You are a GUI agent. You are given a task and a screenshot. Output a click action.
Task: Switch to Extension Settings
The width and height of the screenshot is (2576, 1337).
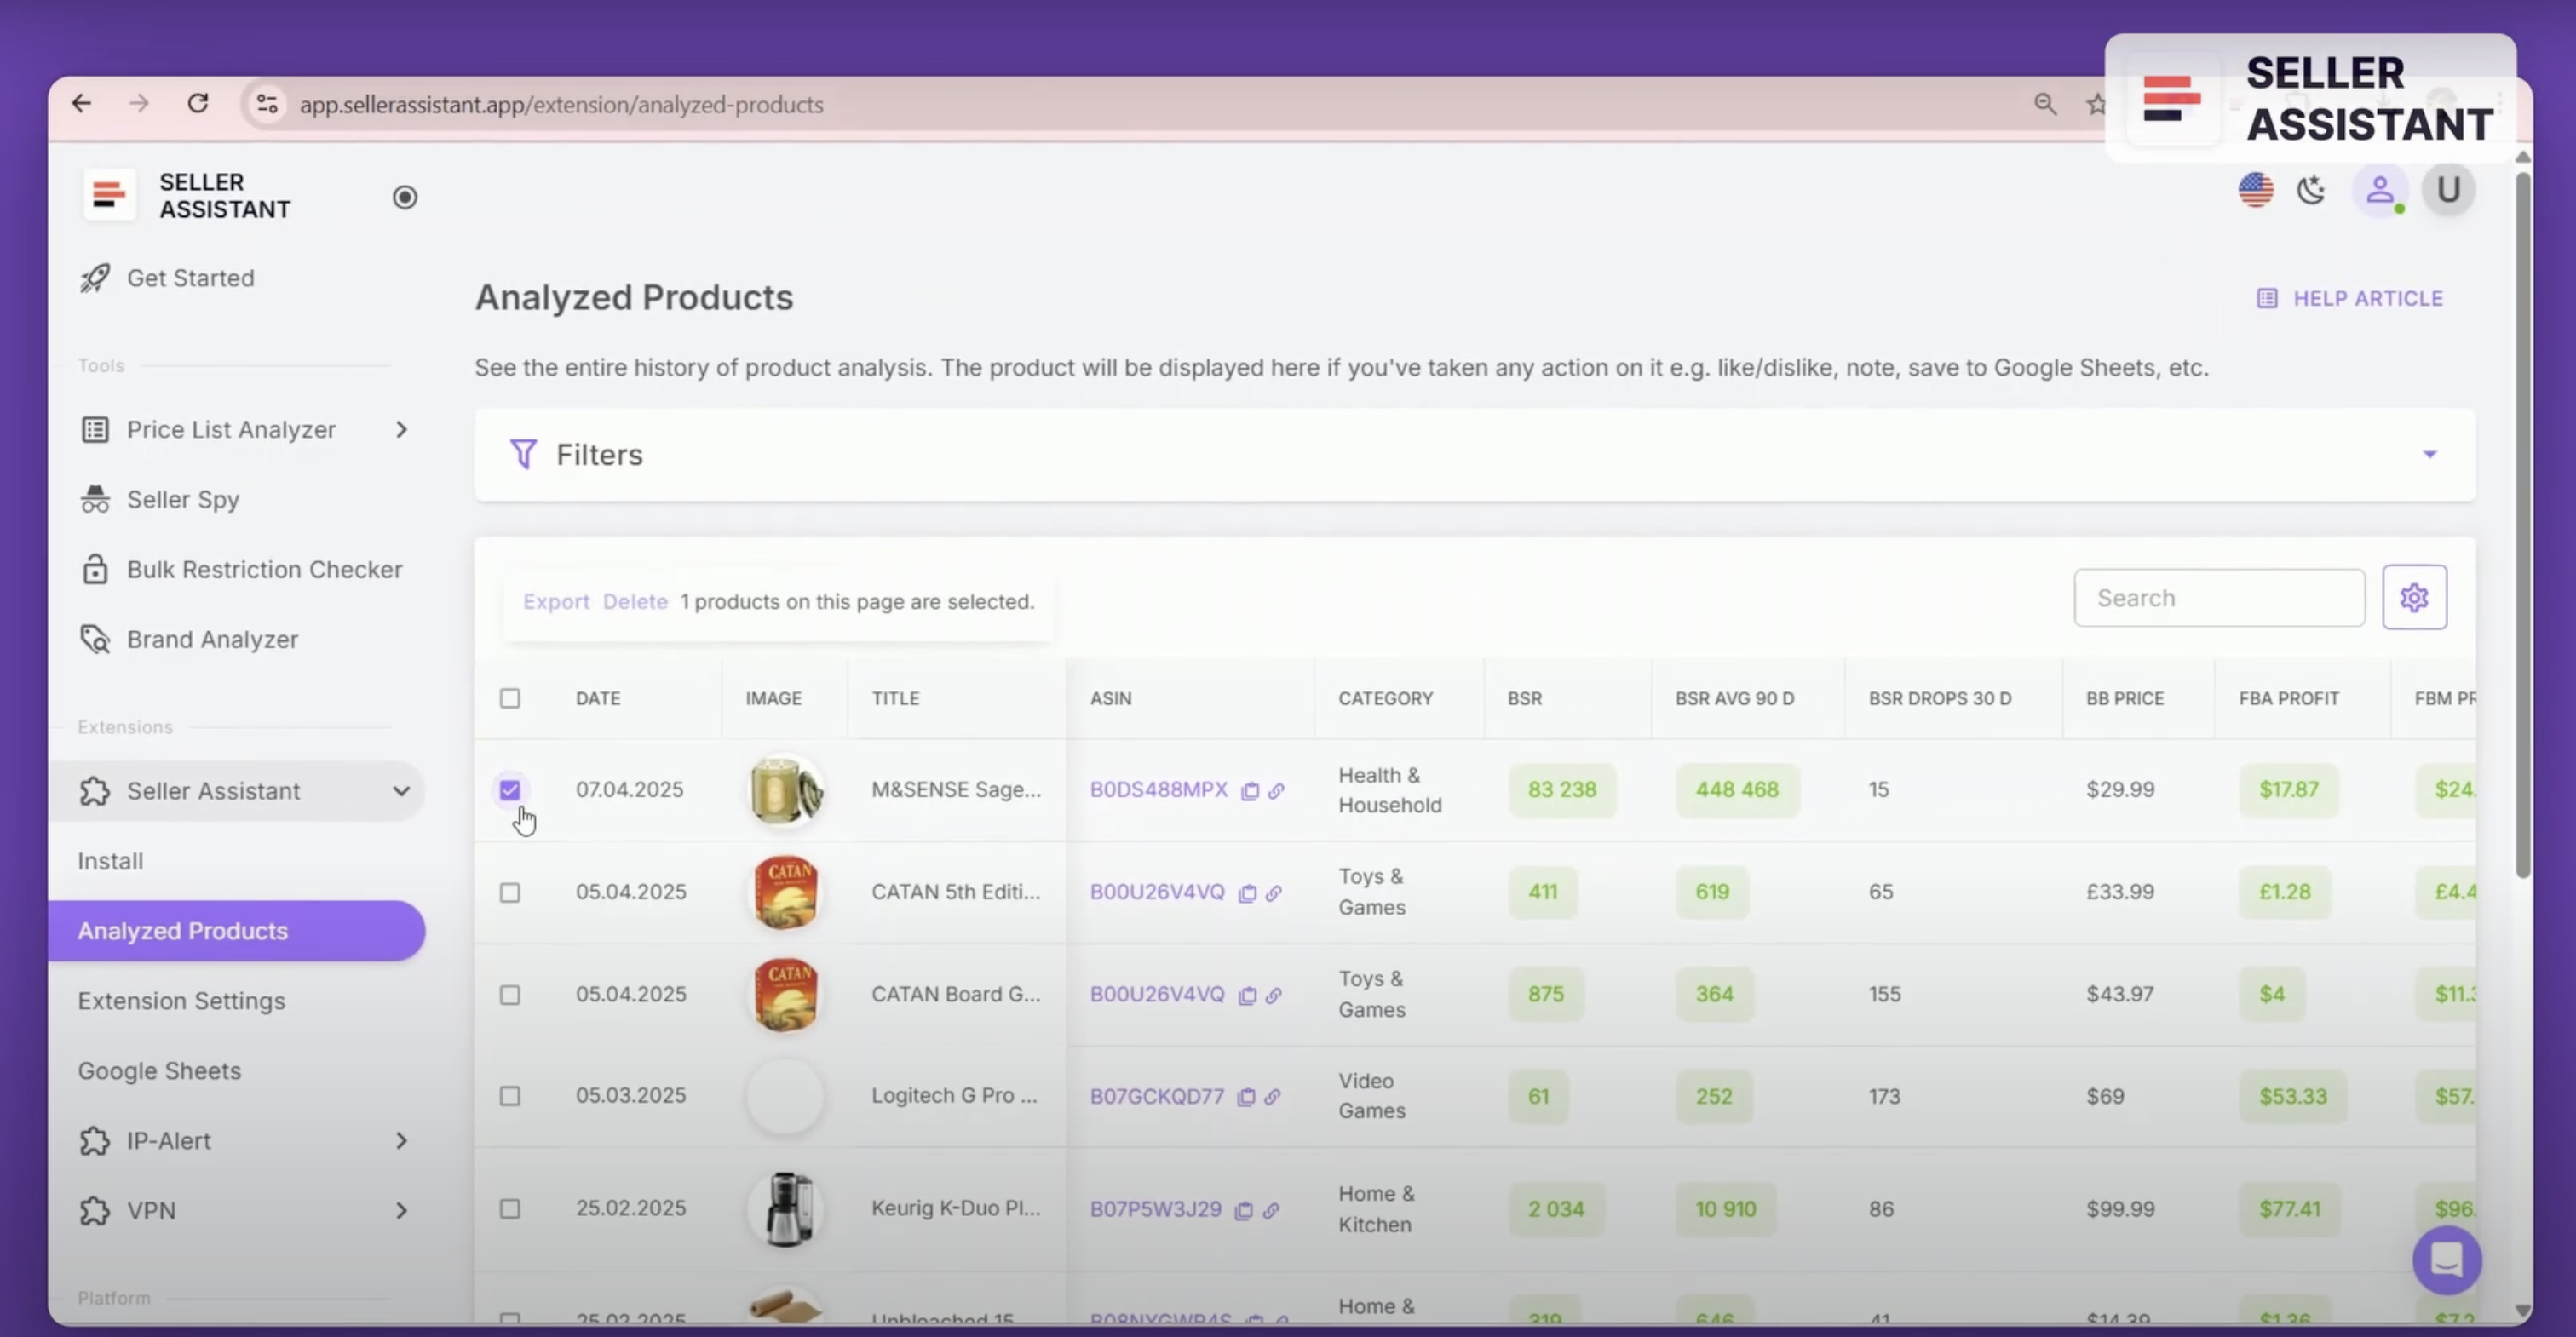182,1000
